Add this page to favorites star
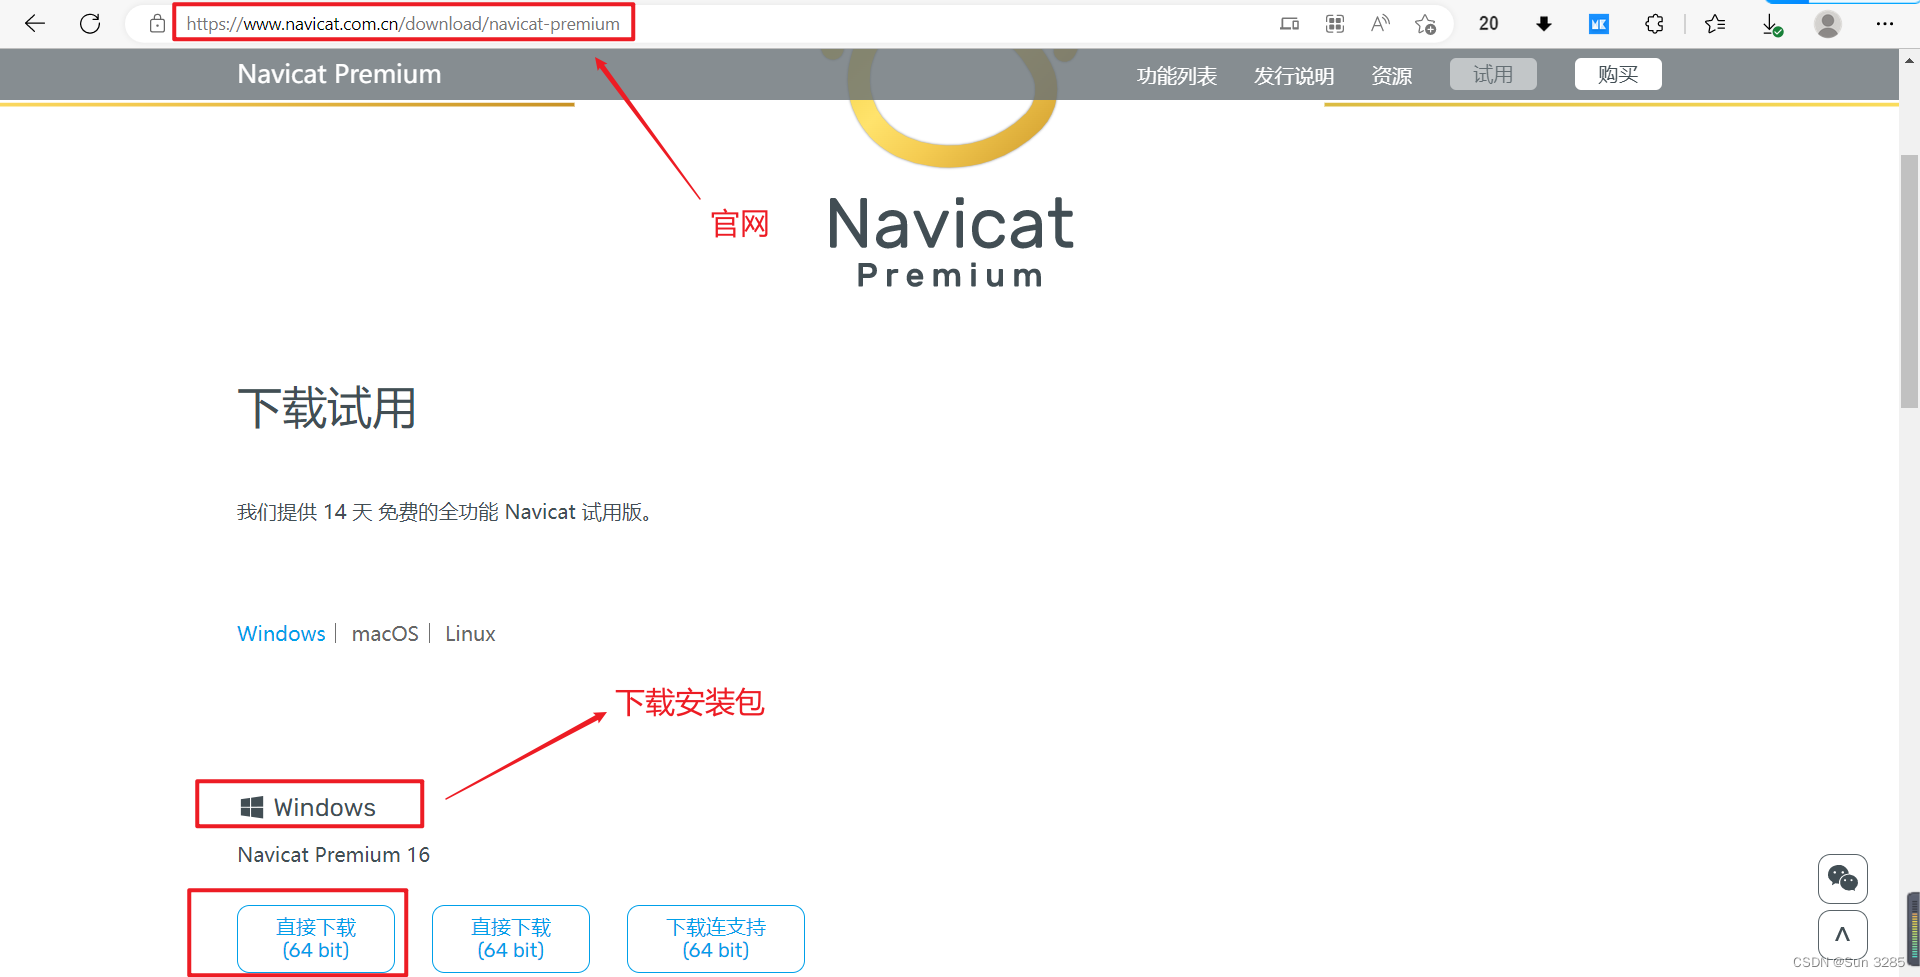This screenshot has height=977, width=1920. click(1425, 23)
